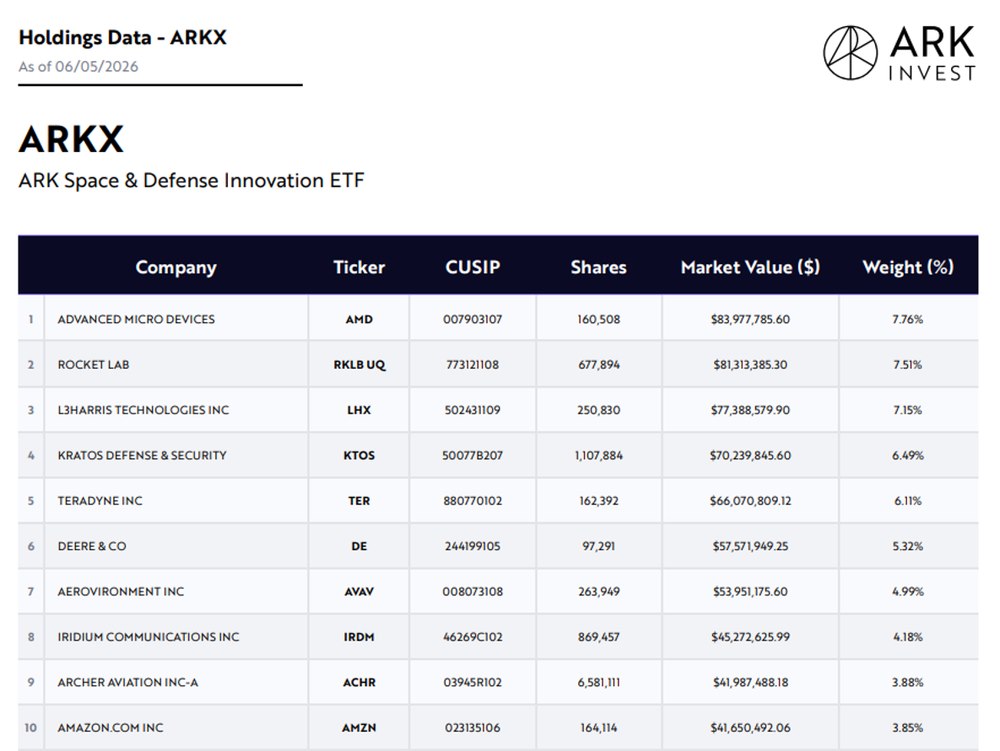This screenshot has width=1000, height=751.
Task: Select weight 7.51% cell
Action: (908, 365)
